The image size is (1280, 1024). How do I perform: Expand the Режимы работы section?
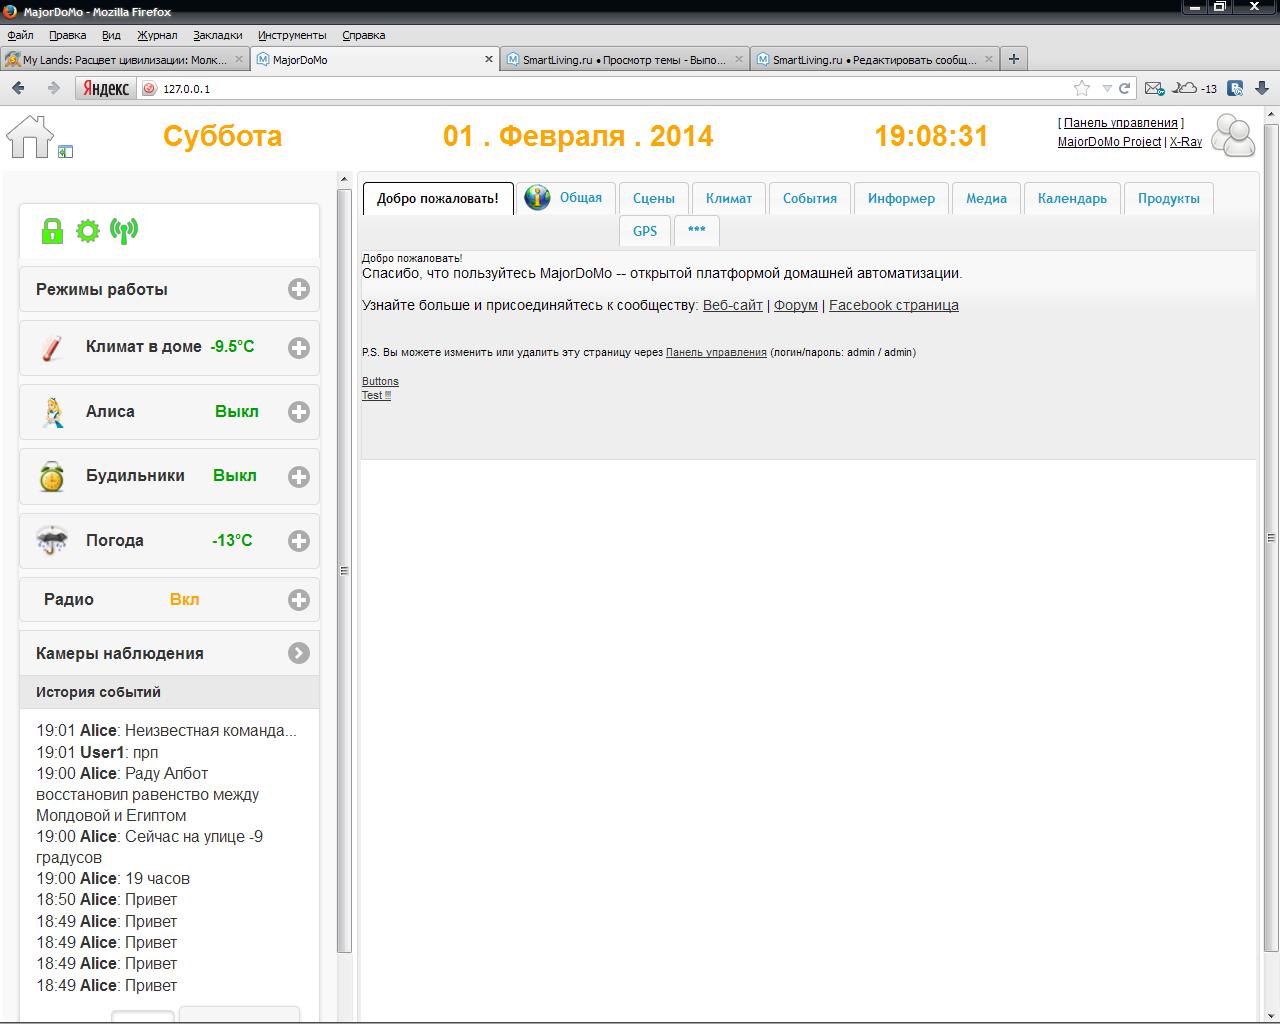(298, 289)
